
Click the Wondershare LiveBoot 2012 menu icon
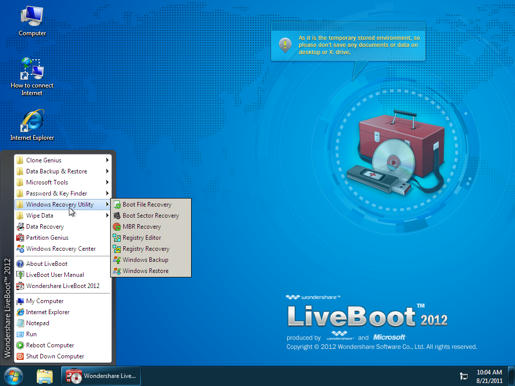[x=20, y=286]
